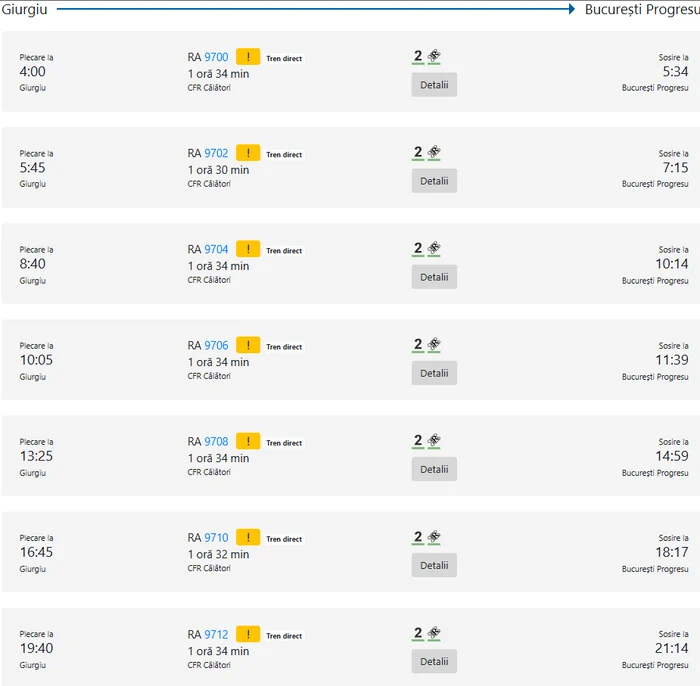Image resolution: width=700 pixels, height=686 pixels.
Task: Click the class 2 icon for train 9702
Action: point(418,153)
